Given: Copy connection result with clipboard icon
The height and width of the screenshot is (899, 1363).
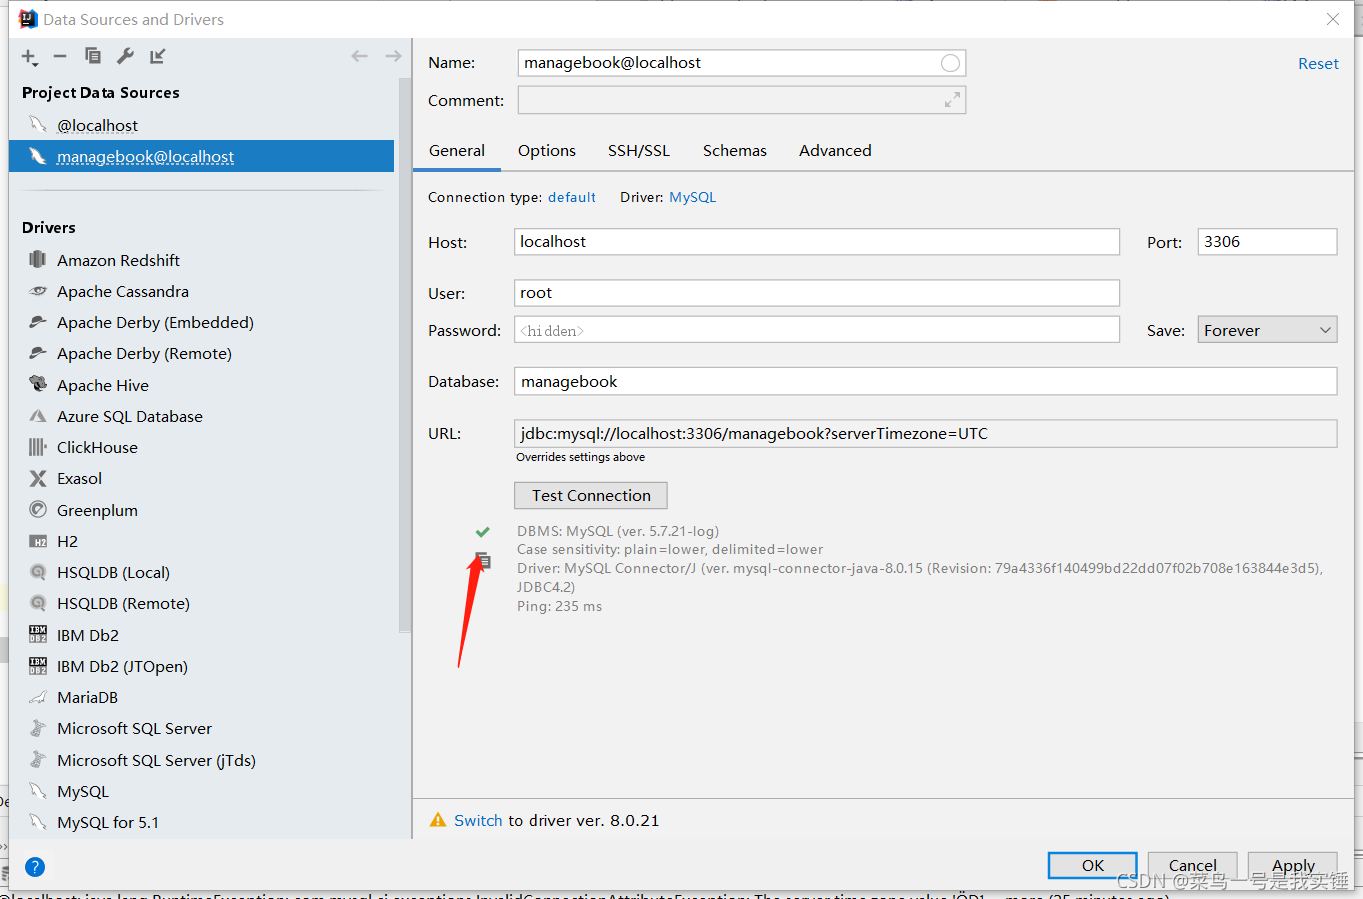Looking at the screenshot, I should pos(483,561).
